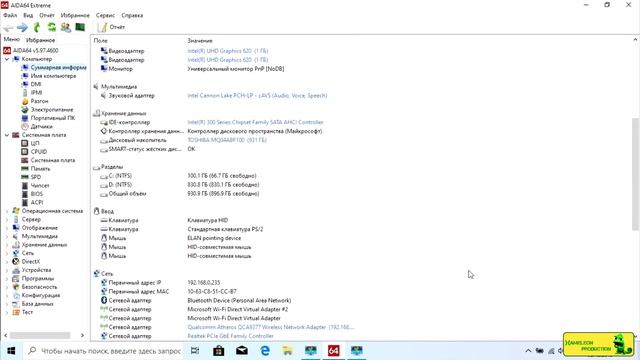Click the taskbar search box
The image size is (640, 360).
tap(104, 351)
